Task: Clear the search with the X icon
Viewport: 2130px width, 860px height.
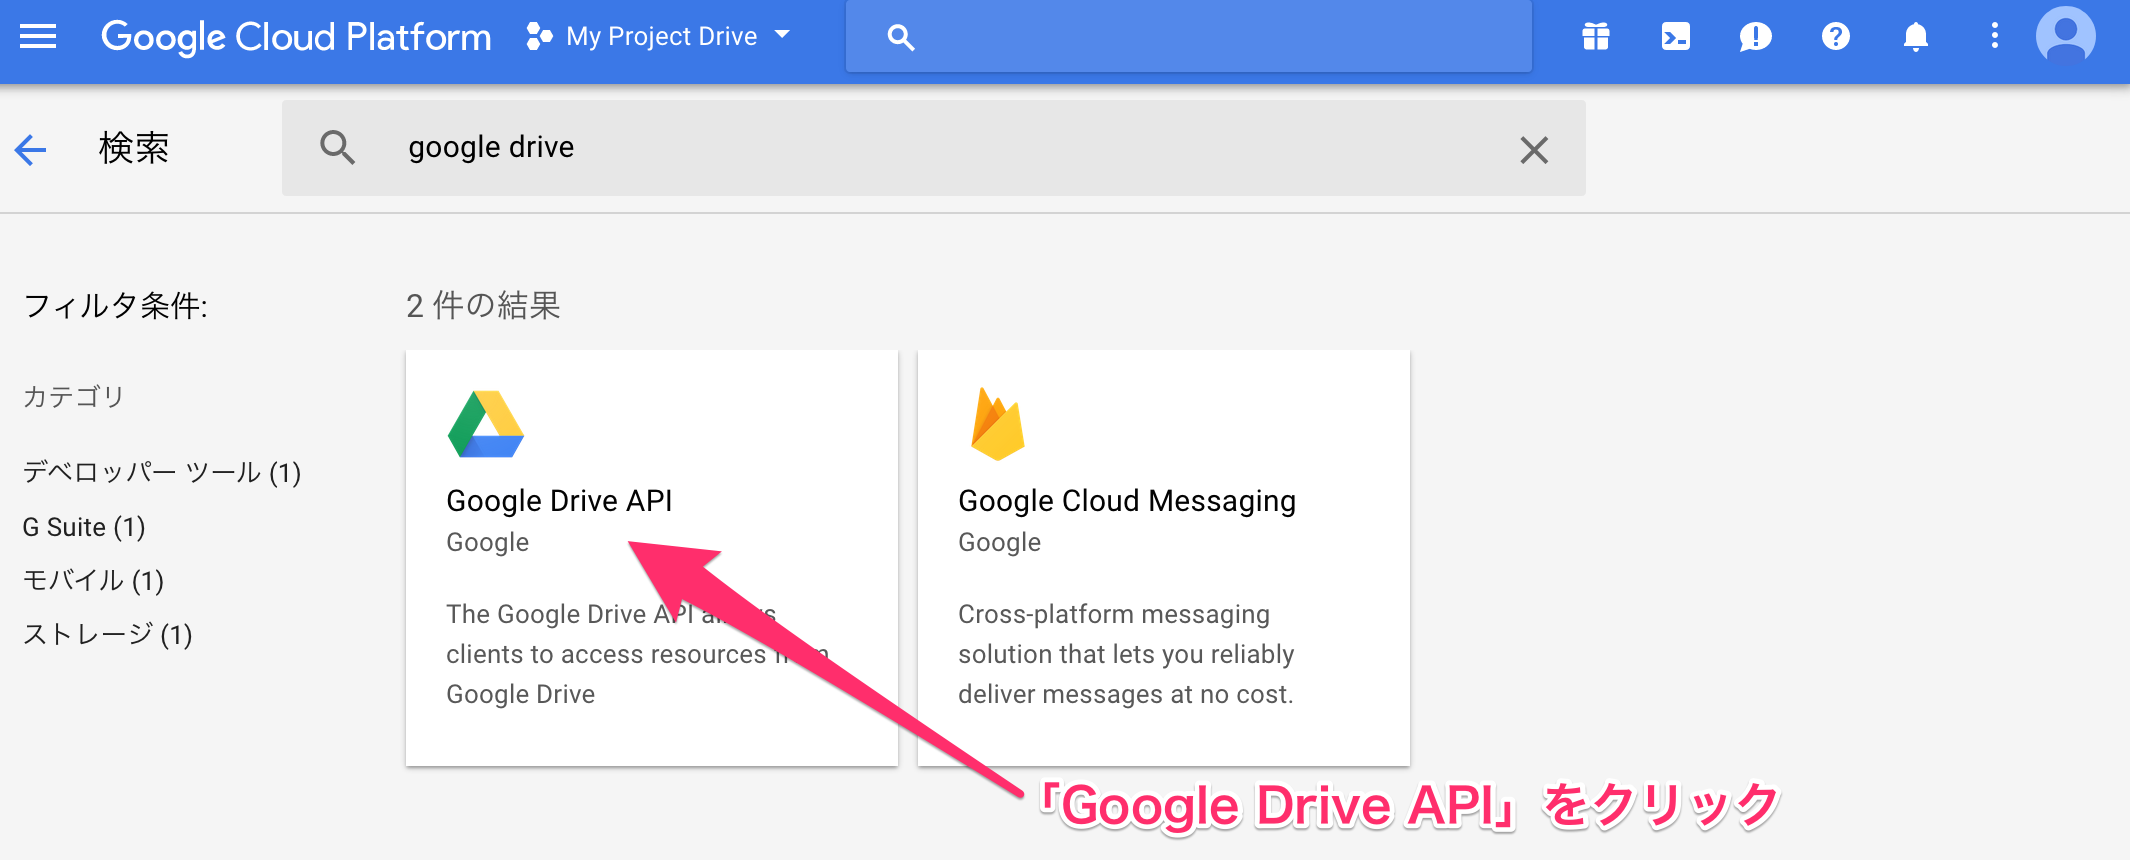Action: pos(1534,150)
